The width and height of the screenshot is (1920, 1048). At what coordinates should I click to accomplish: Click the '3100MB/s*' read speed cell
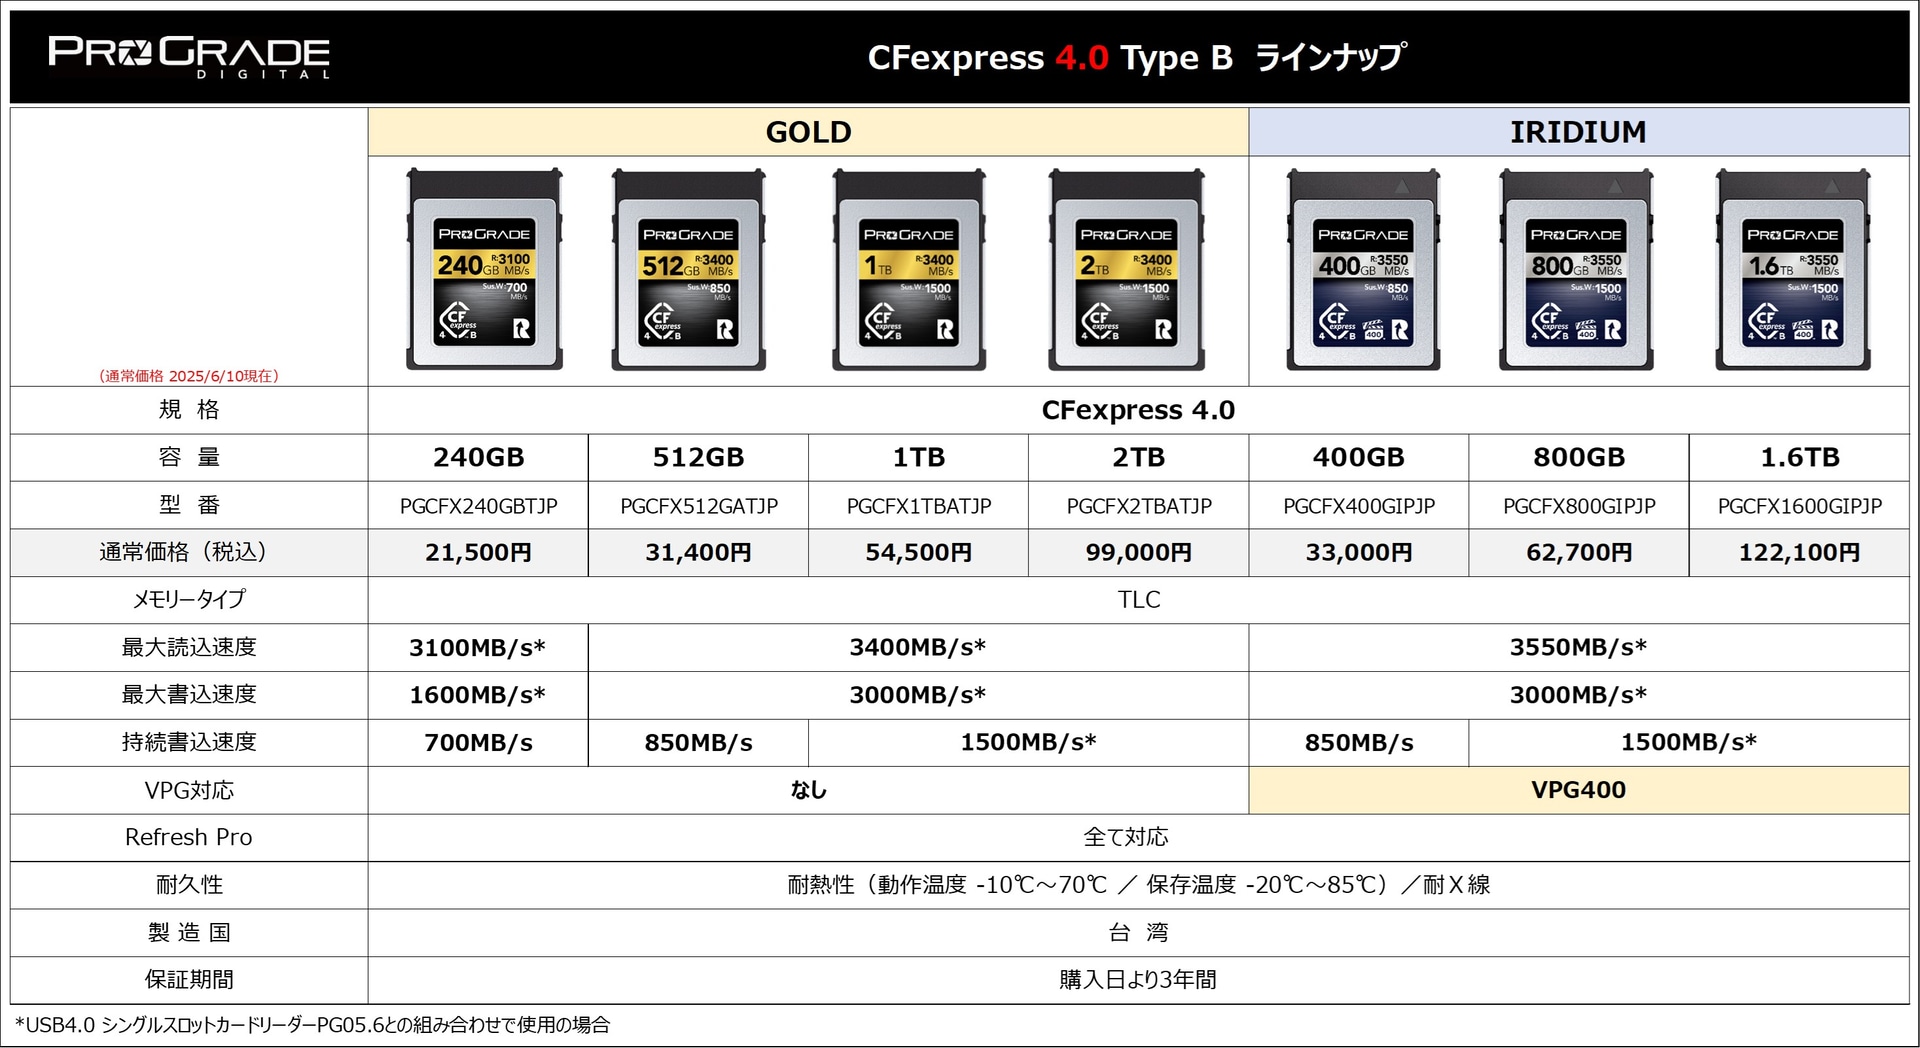tap(478, 647)
